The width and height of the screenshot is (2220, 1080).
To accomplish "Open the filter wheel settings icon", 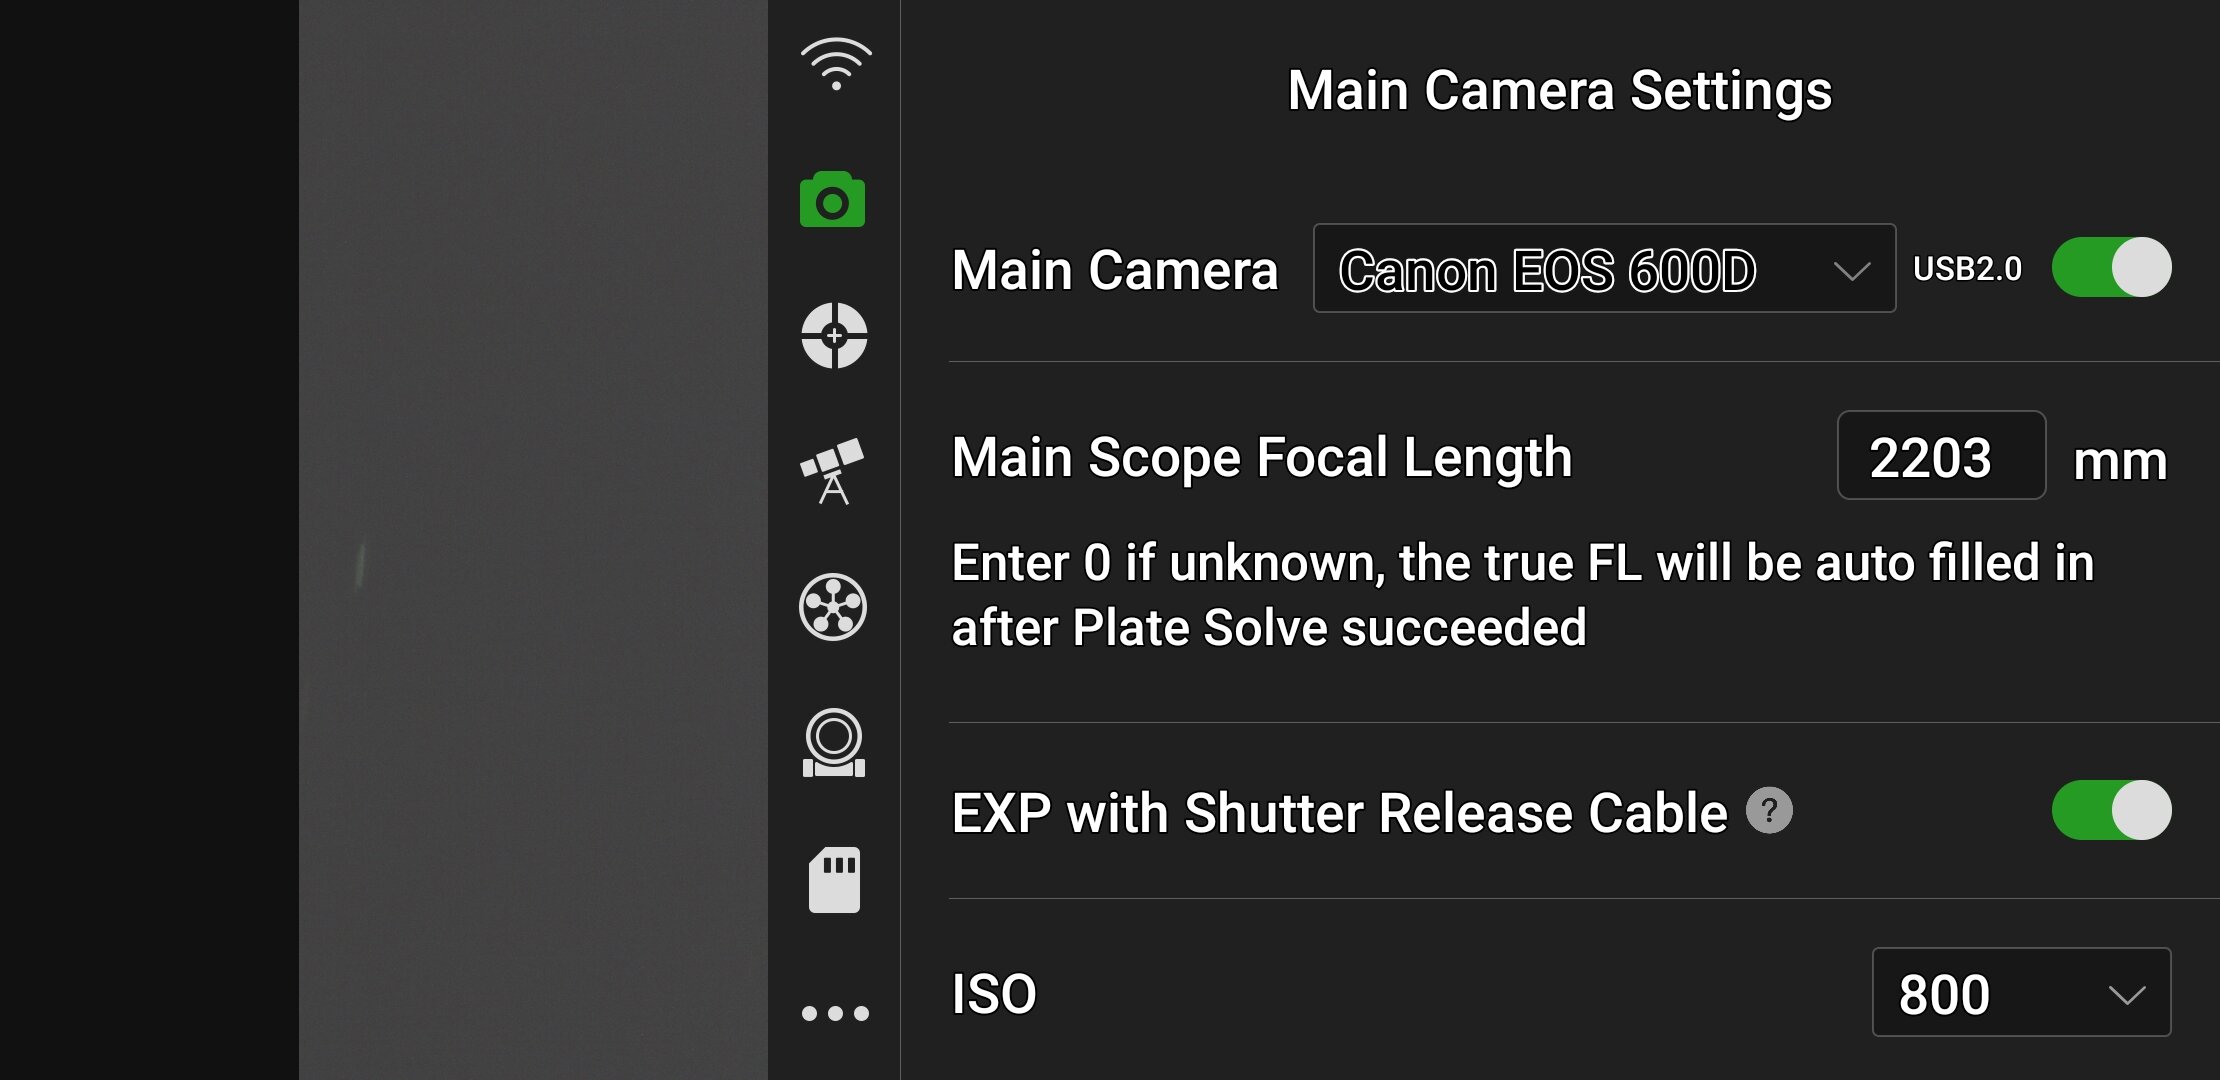I will [x=833, y=607].
